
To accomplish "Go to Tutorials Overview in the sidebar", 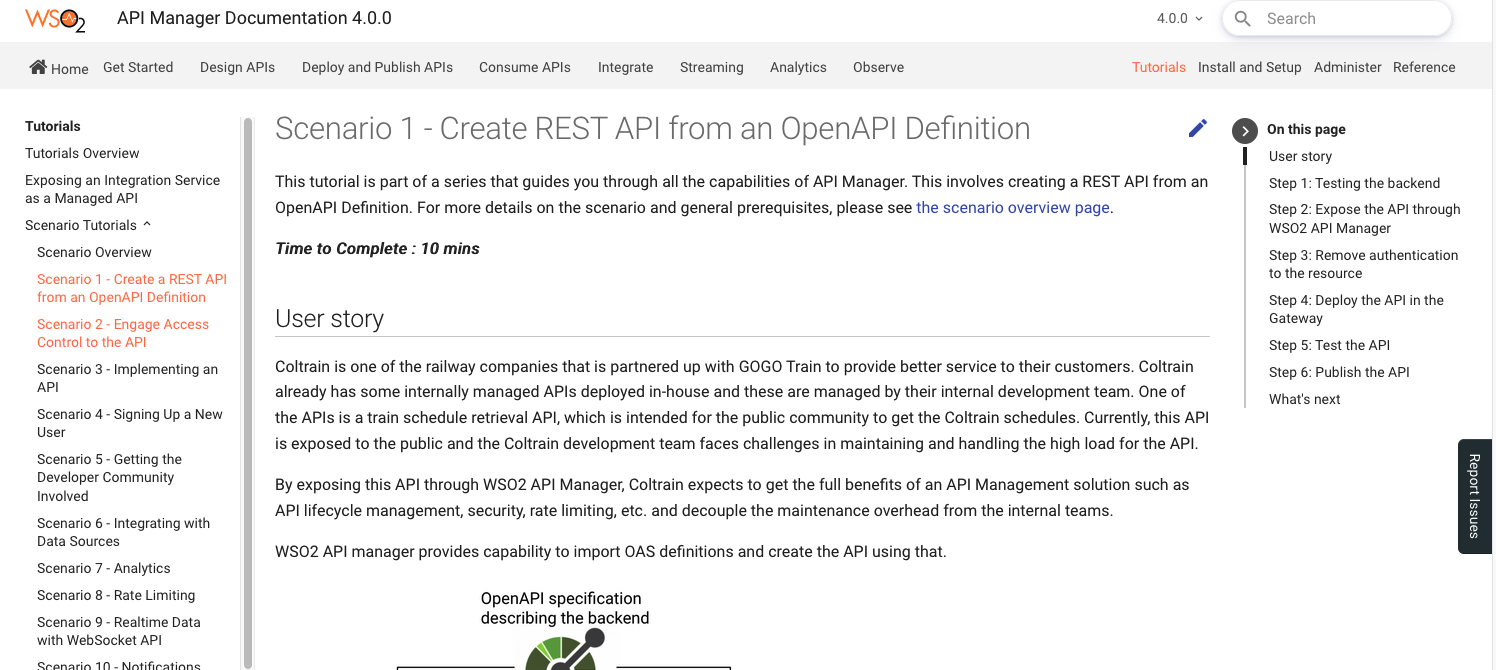I will (x=82, y=153).
